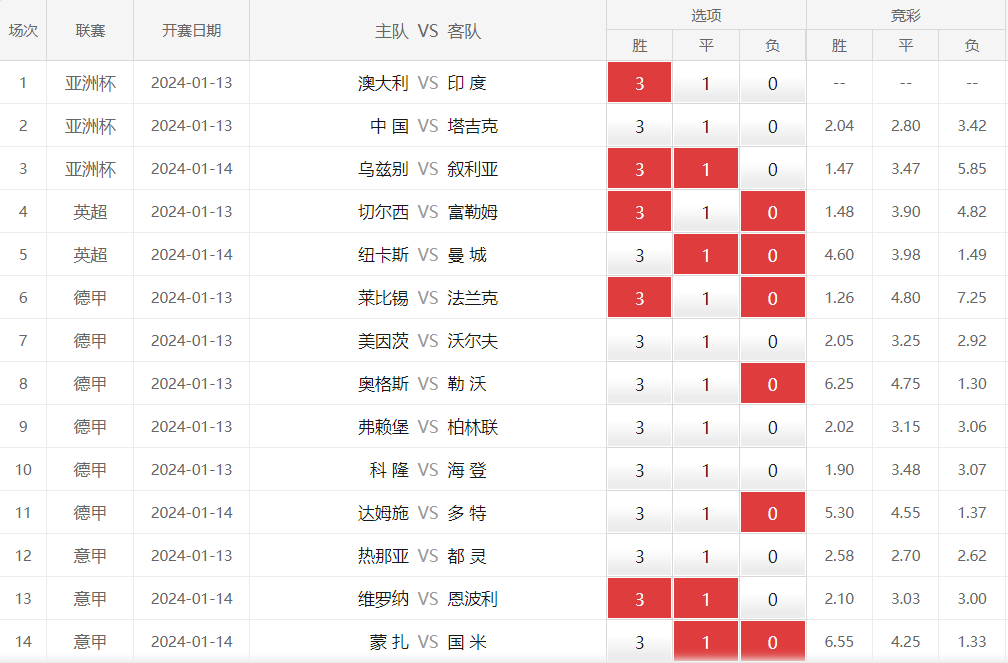Select win option 3 for 弗赖堡 VS 柏林联
Image resolution: width=1008 pixels, height=663 pixels.
click(639, 427)
